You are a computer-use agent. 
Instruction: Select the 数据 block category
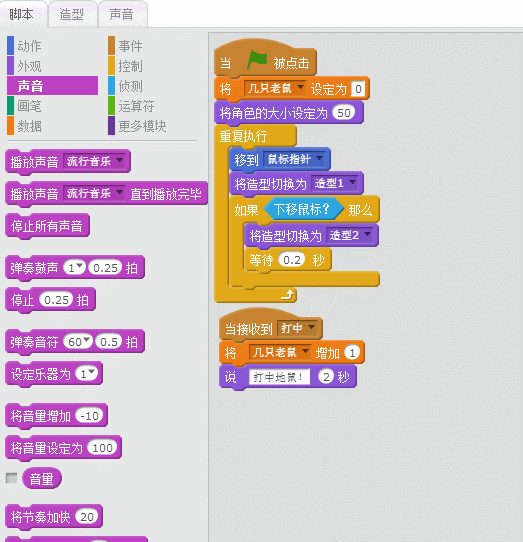tap(29, 126)
